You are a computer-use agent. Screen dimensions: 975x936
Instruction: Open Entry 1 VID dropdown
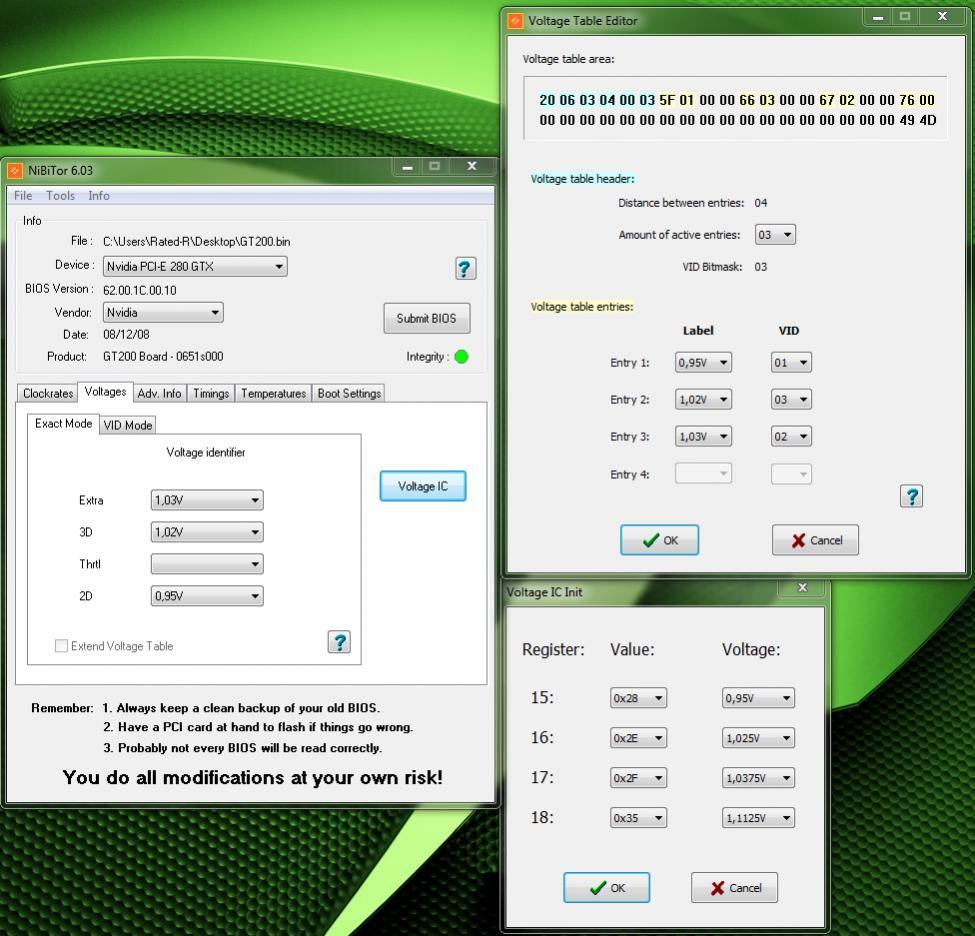pyautogui.click(x=791, y=363)
